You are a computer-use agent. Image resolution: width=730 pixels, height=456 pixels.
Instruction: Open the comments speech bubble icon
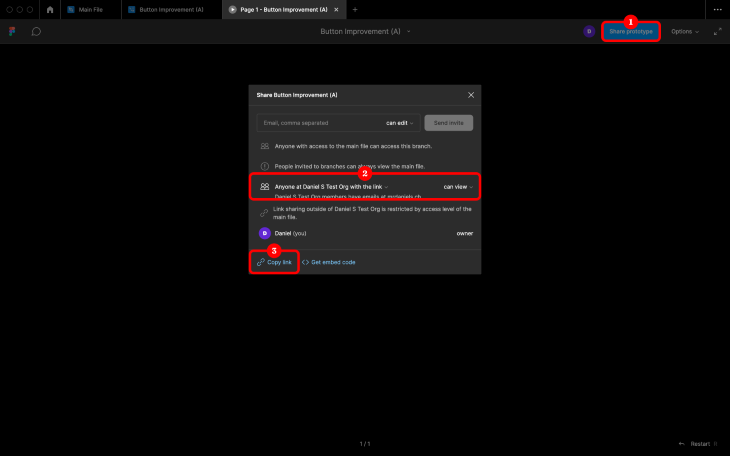click(36, 32)
